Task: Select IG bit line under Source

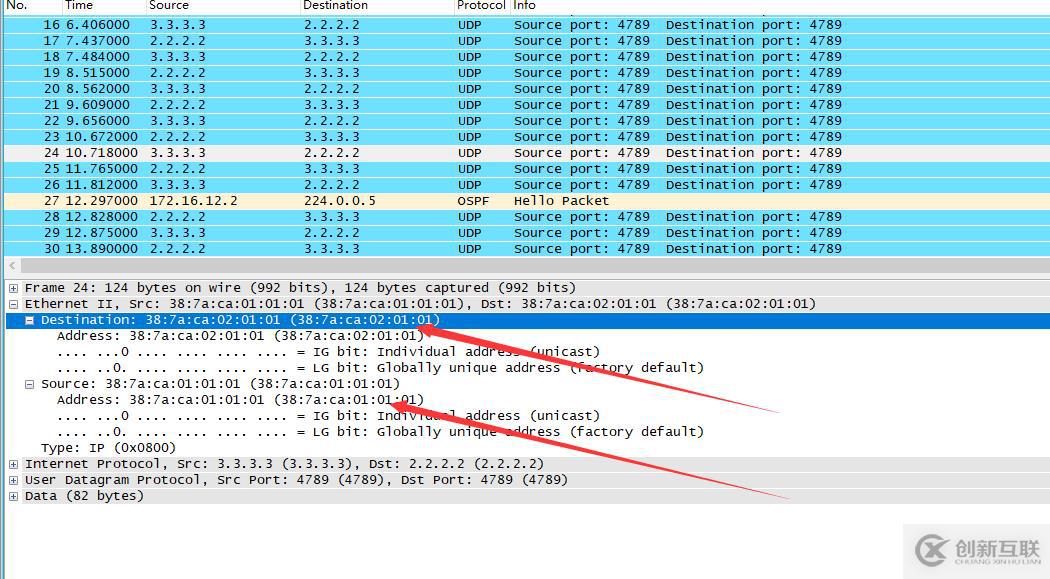Action: tap(328, 416)
